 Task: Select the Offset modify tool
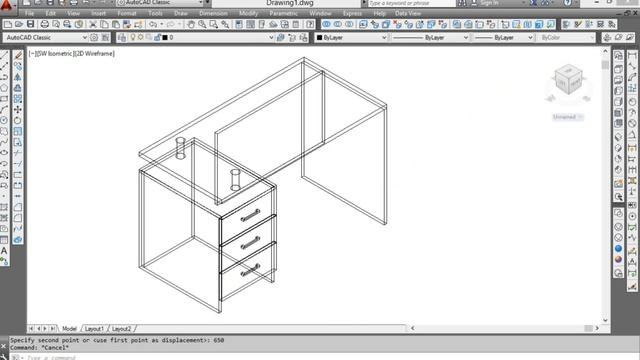[18, 88]
